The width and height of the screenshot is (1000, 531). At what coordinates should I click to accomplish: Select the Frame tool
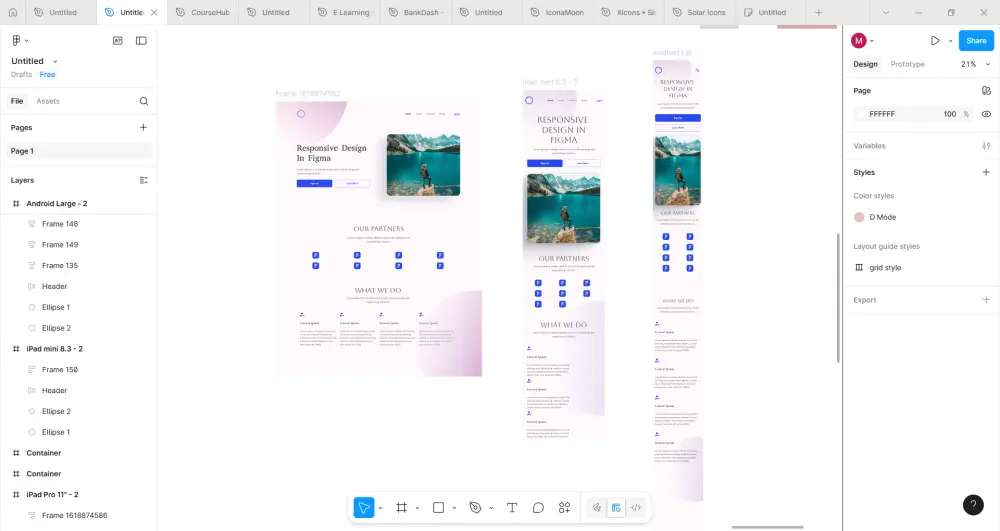tap(401, 507)
